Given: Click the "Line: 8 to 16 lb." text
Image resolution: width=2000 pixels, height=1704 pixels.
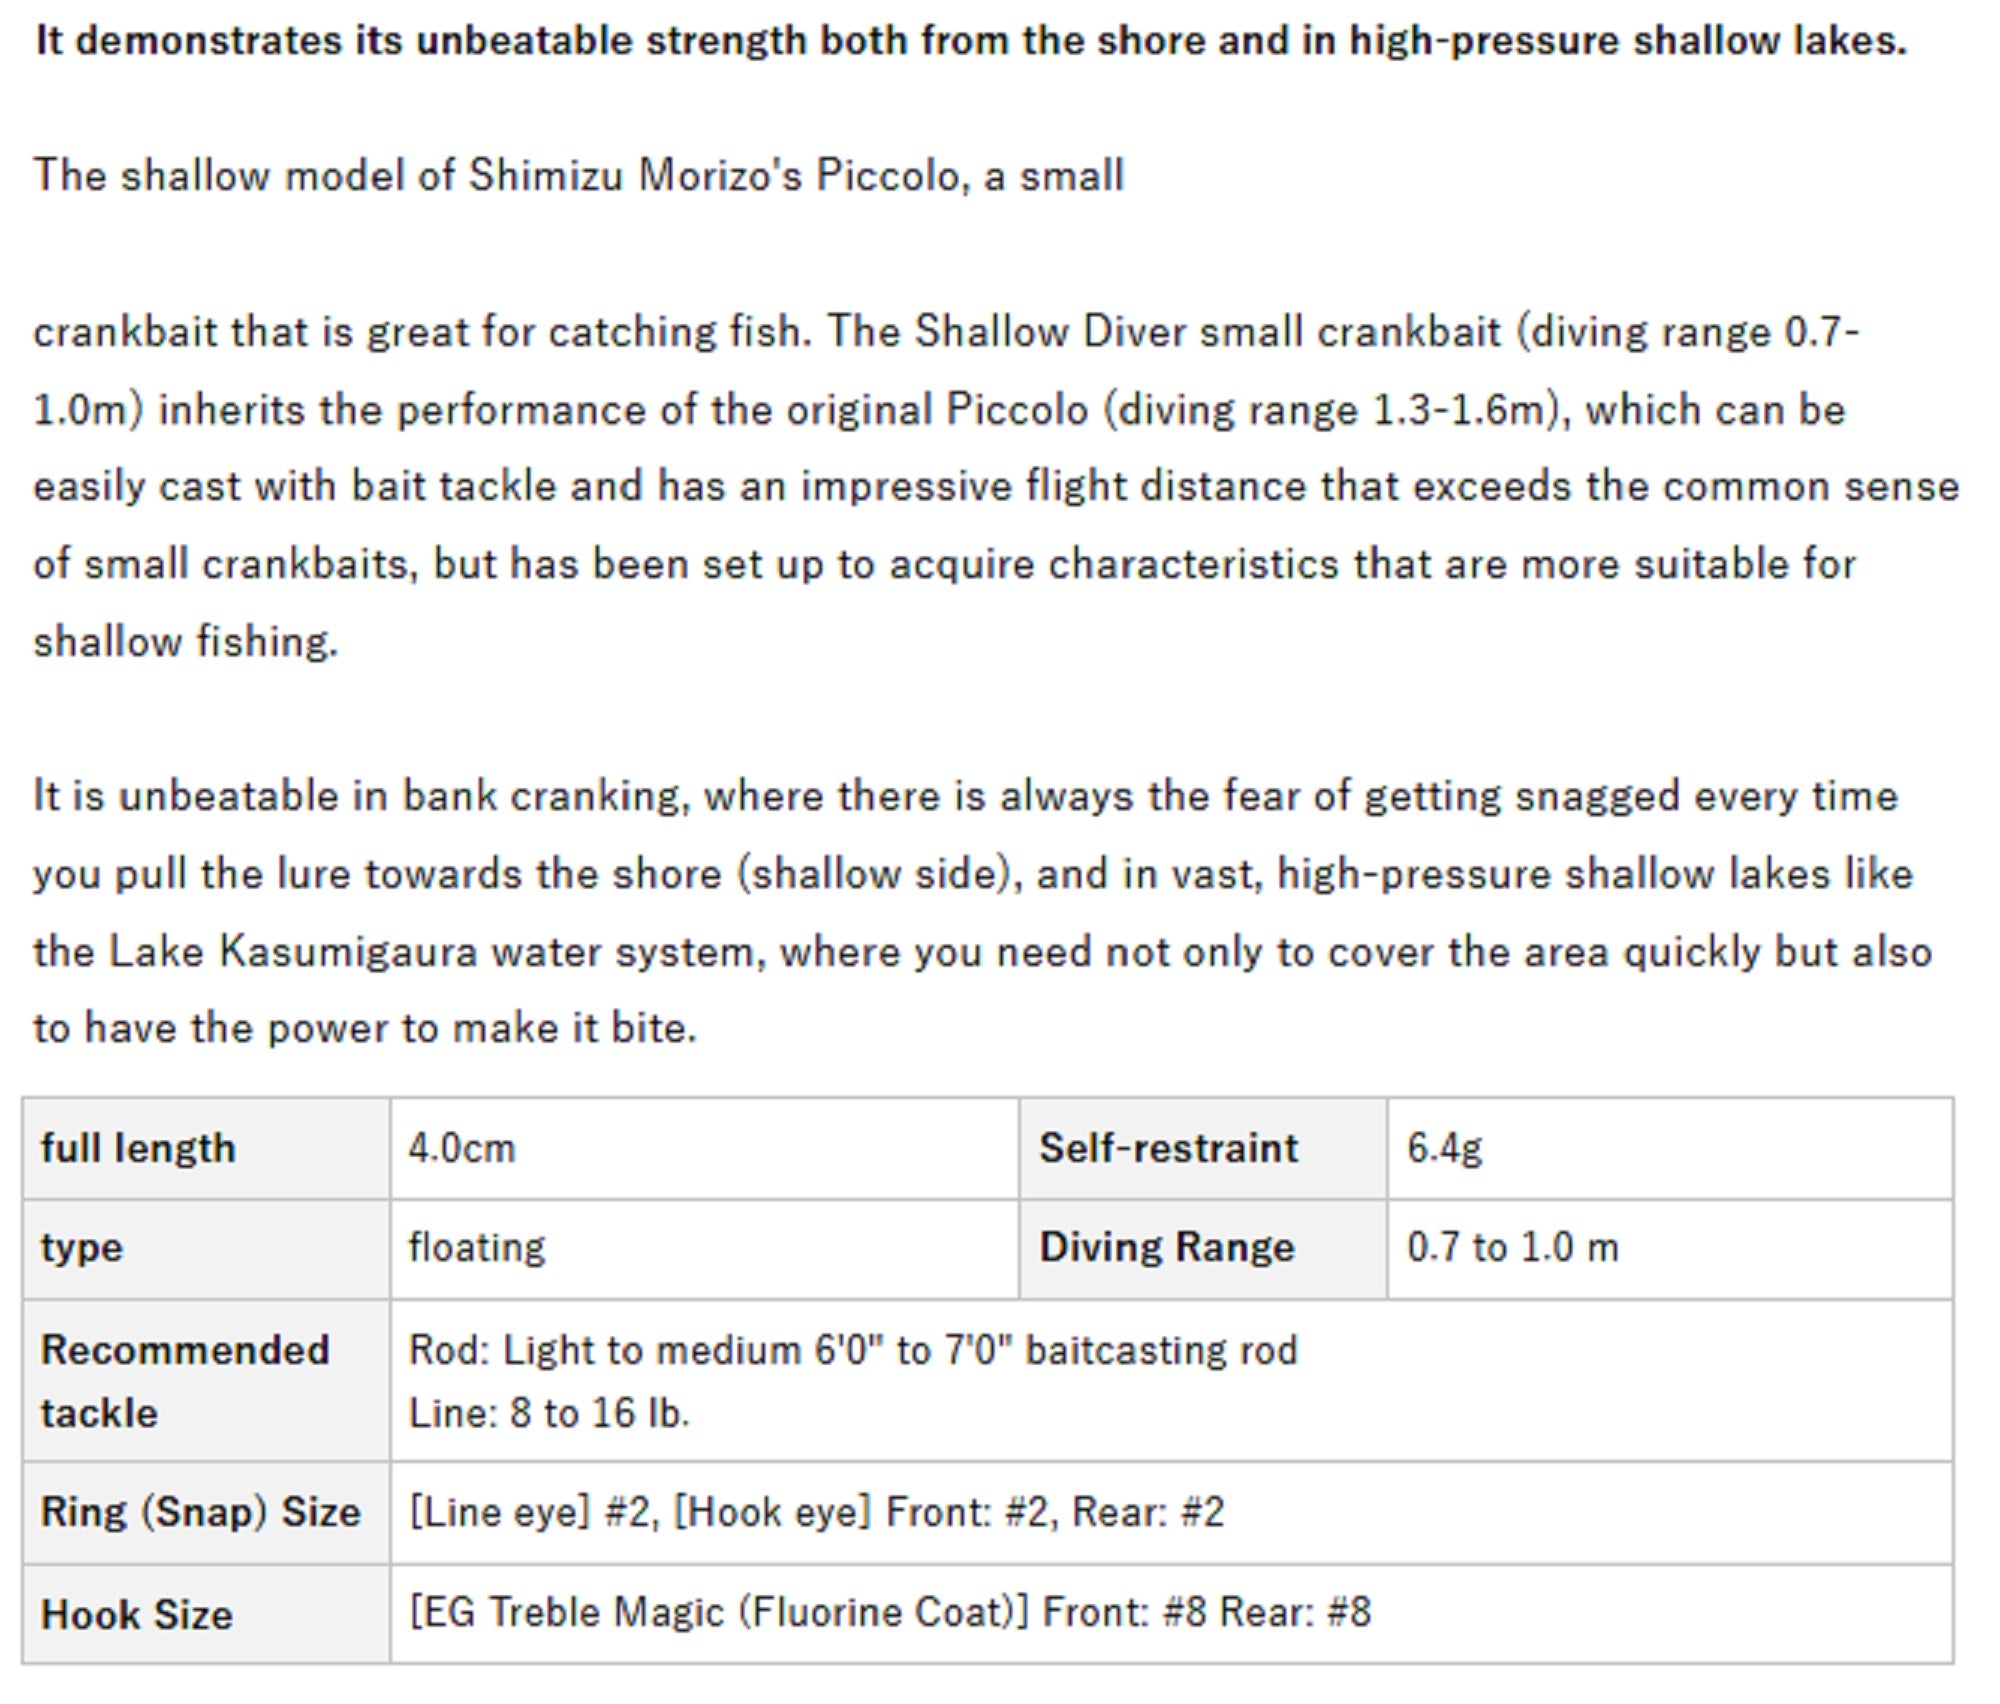Looking at the screenshot, I should [x=549, y=1413].
